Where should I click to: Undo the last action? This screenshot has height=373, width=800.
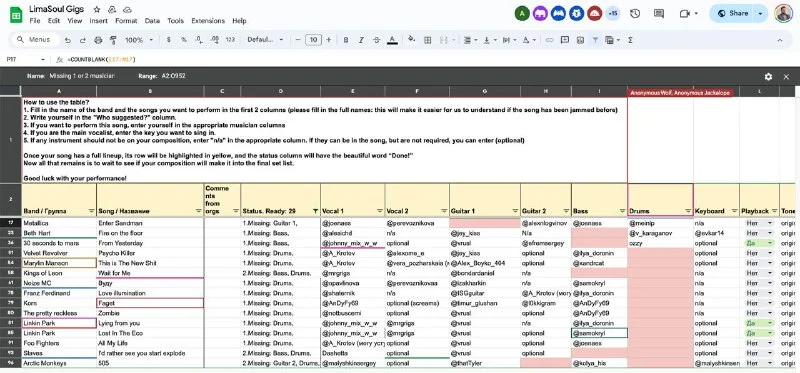68,40
